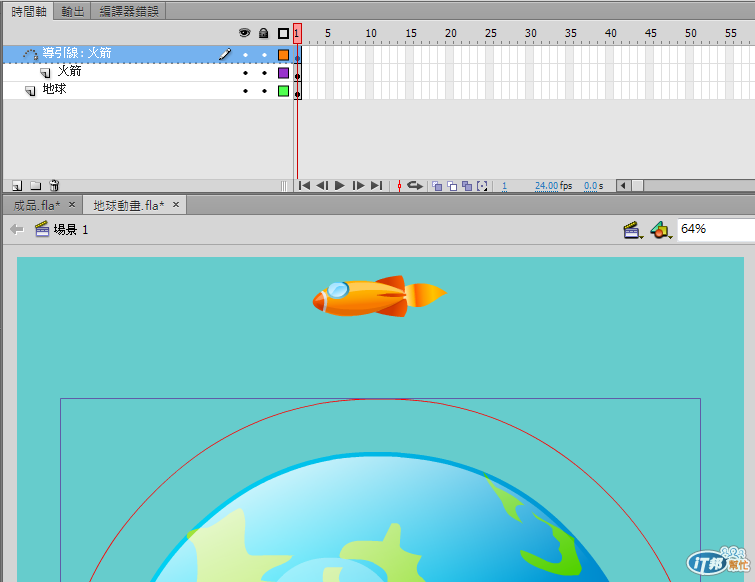Click purple outline swatch of 火箭 layer

point(283,73)
